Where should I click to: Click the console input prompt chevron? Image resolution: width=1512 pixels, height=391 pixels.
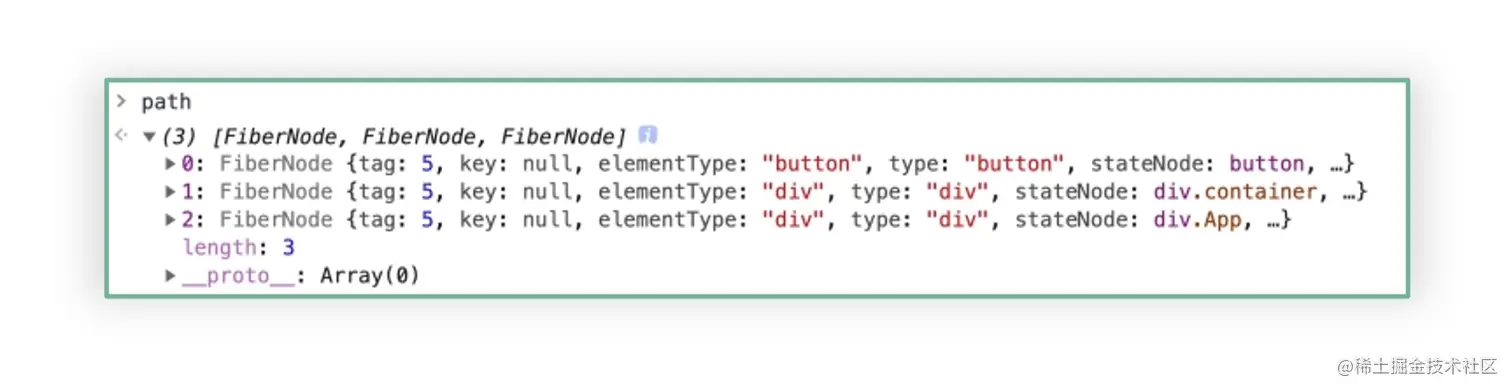pyautogui.click(x=121, y=101)
